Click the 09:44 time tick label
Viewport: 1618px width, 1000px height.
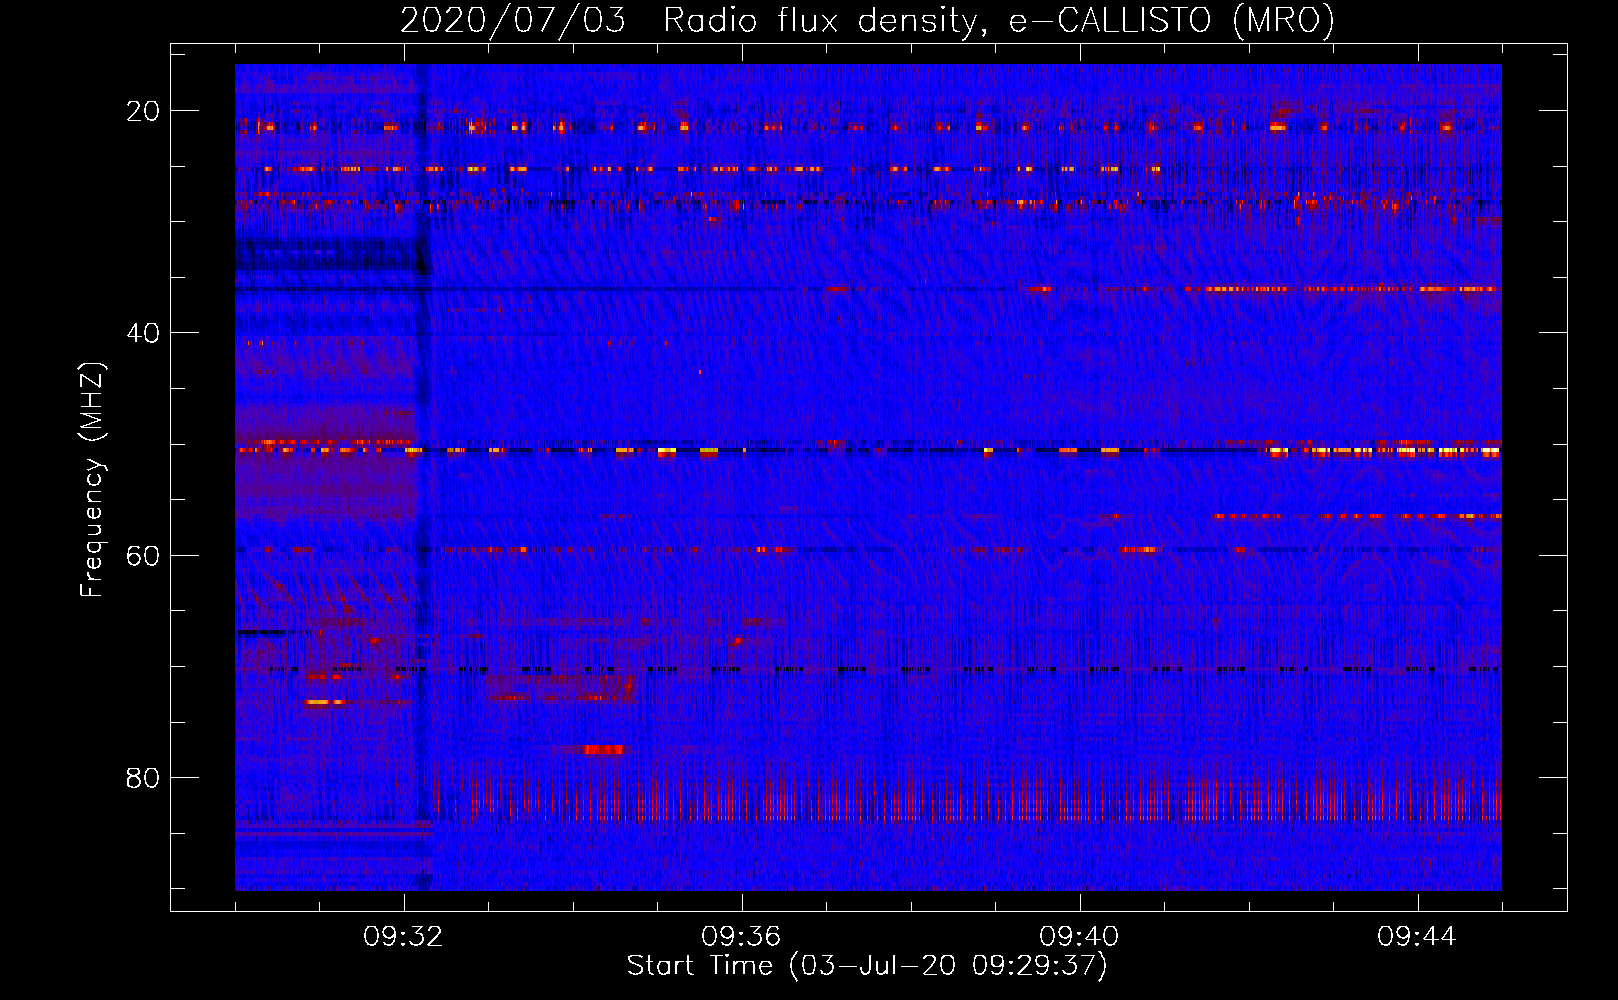click(x=1417, y=937)
